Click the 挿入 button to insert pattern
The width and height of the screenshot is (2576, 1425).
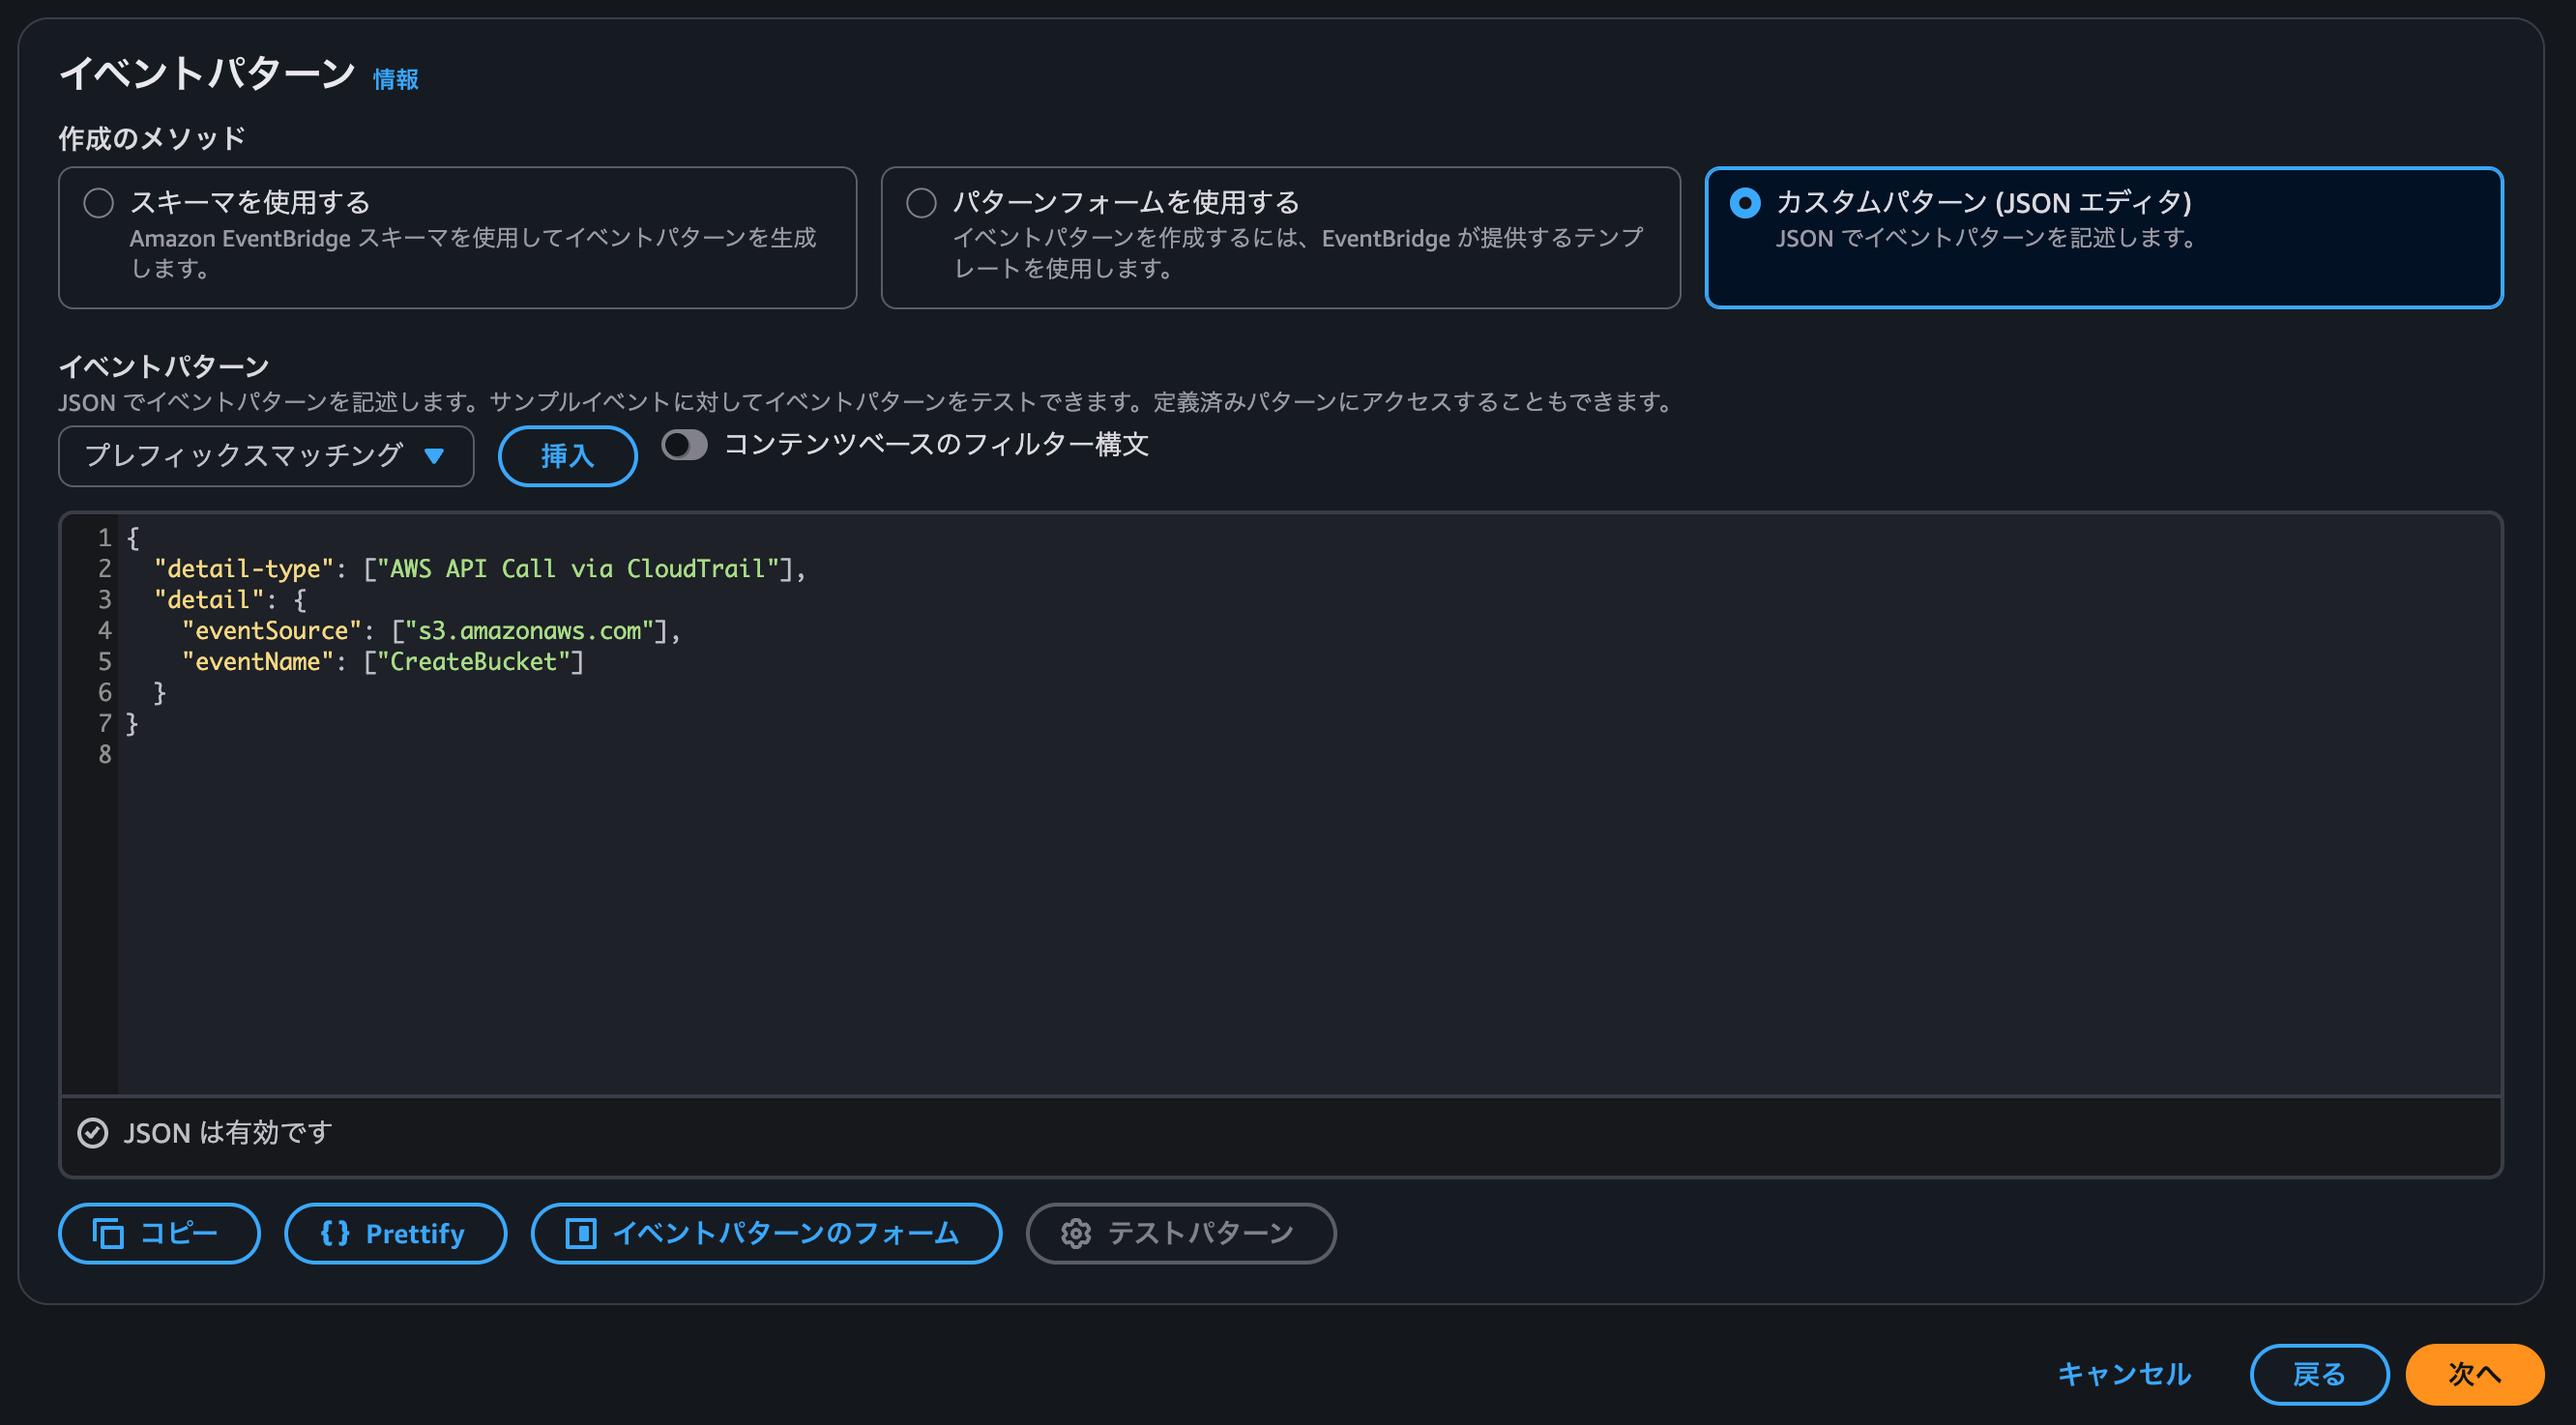(566, 456)
